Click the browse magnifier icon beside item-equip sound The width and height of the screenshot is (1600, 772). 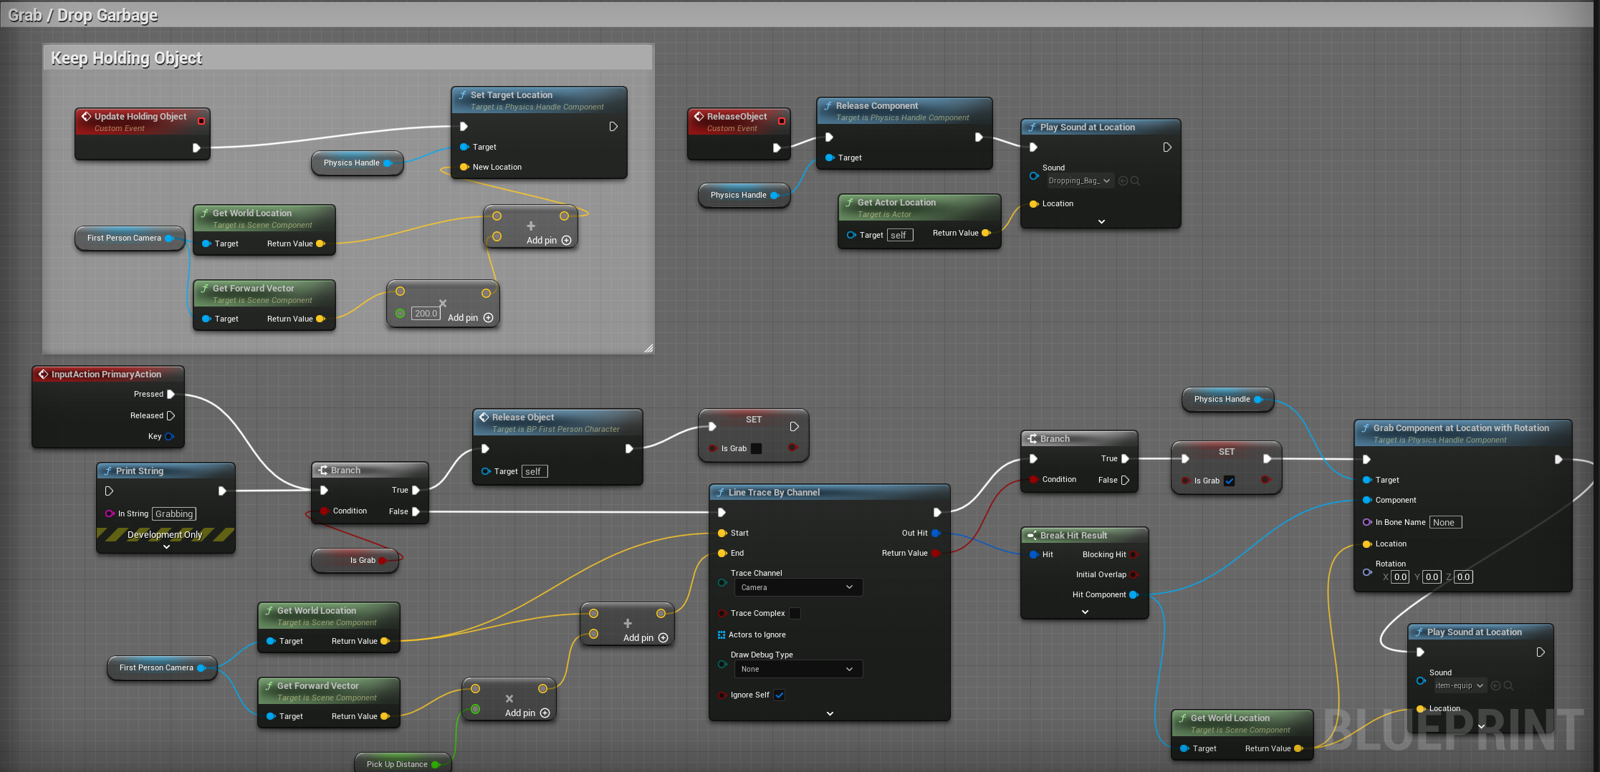(x=1508, y=686)
